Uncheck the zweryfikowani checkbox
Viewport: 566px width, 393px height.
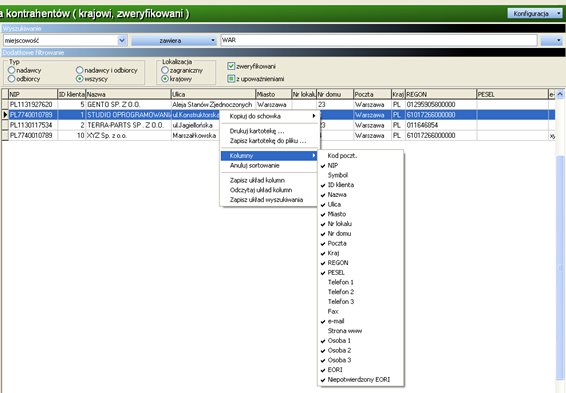click(231, 66)
